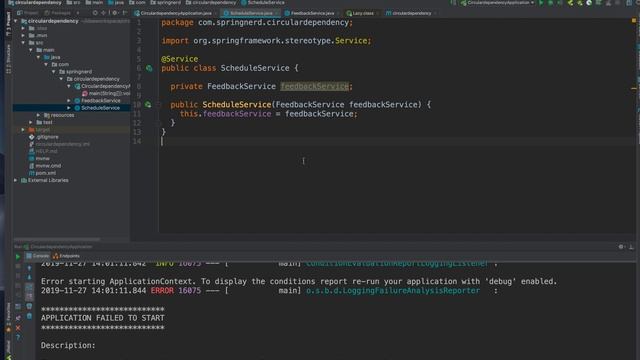Open run configuration dropdown CirculardependencyApplication
The height and width of the screenshot is (360, 640).
[x=498, y=3]
